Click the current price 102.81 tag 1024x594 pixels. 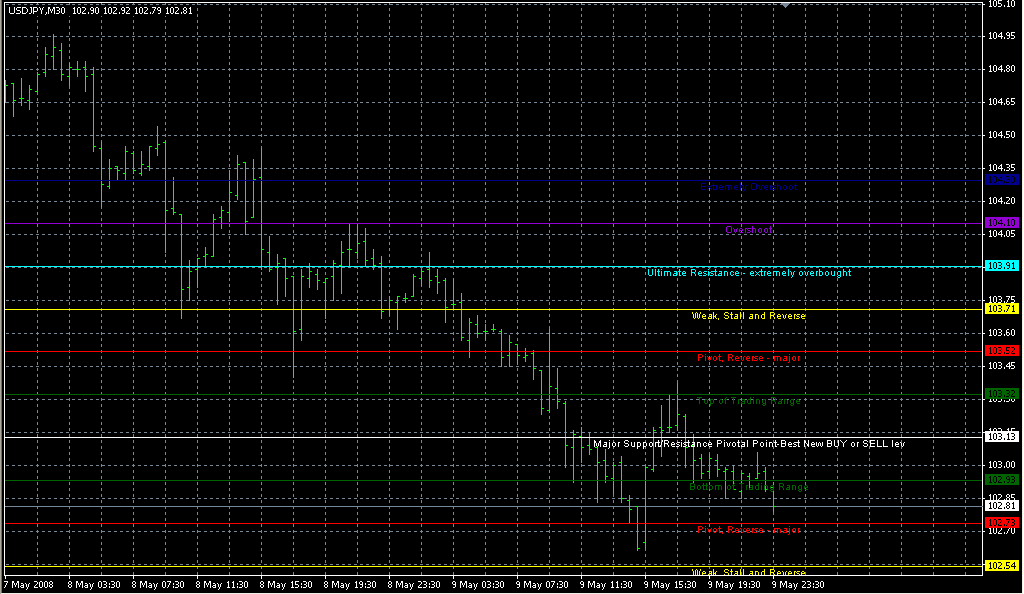pyautogui.click(x=1002, y=506)
